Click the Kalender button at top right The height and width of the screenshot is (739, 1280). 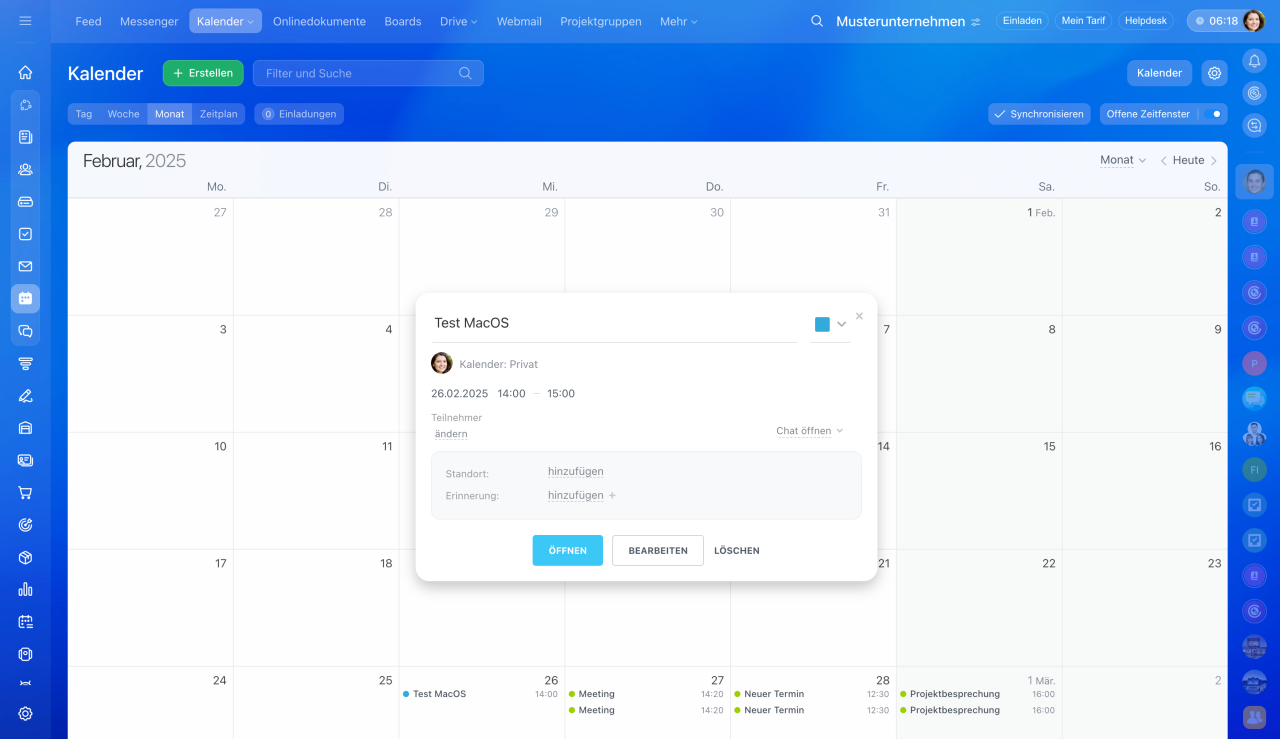(x=1160, y=73)
